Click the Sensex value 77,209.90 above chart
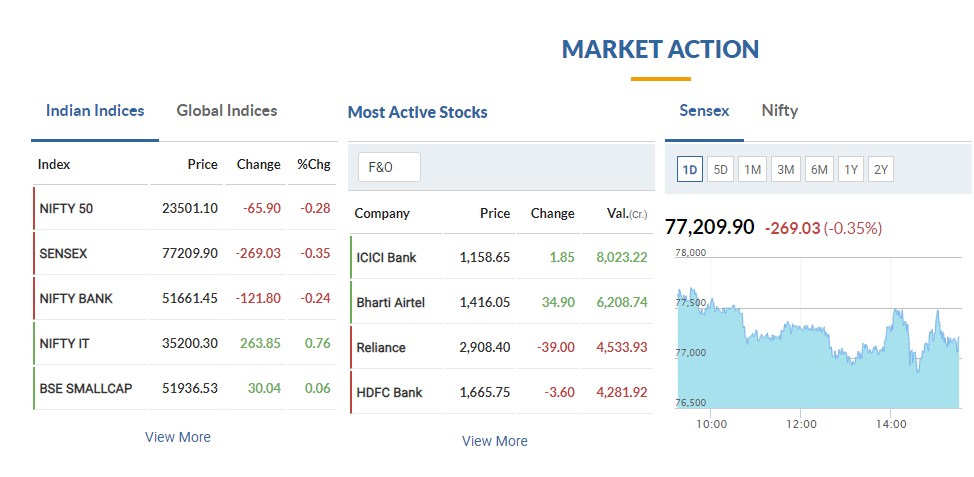 coord(709,227)
